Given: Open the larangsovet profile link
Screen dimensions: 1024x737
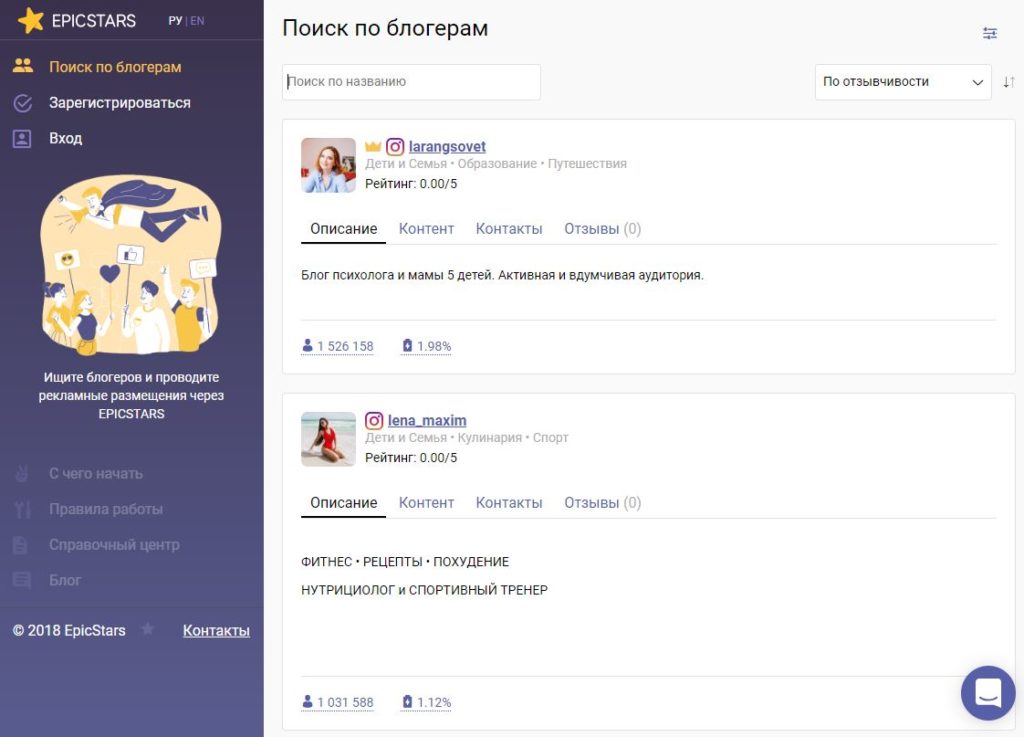Looking at the screenshot, I should 447,147.
